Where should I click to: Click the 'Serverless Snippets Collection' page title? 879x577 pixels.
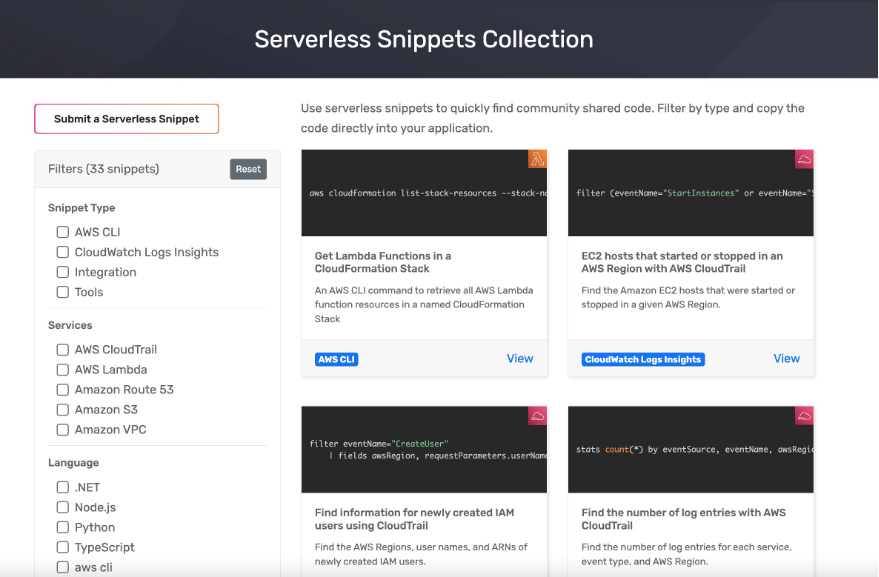pos(424,39)
